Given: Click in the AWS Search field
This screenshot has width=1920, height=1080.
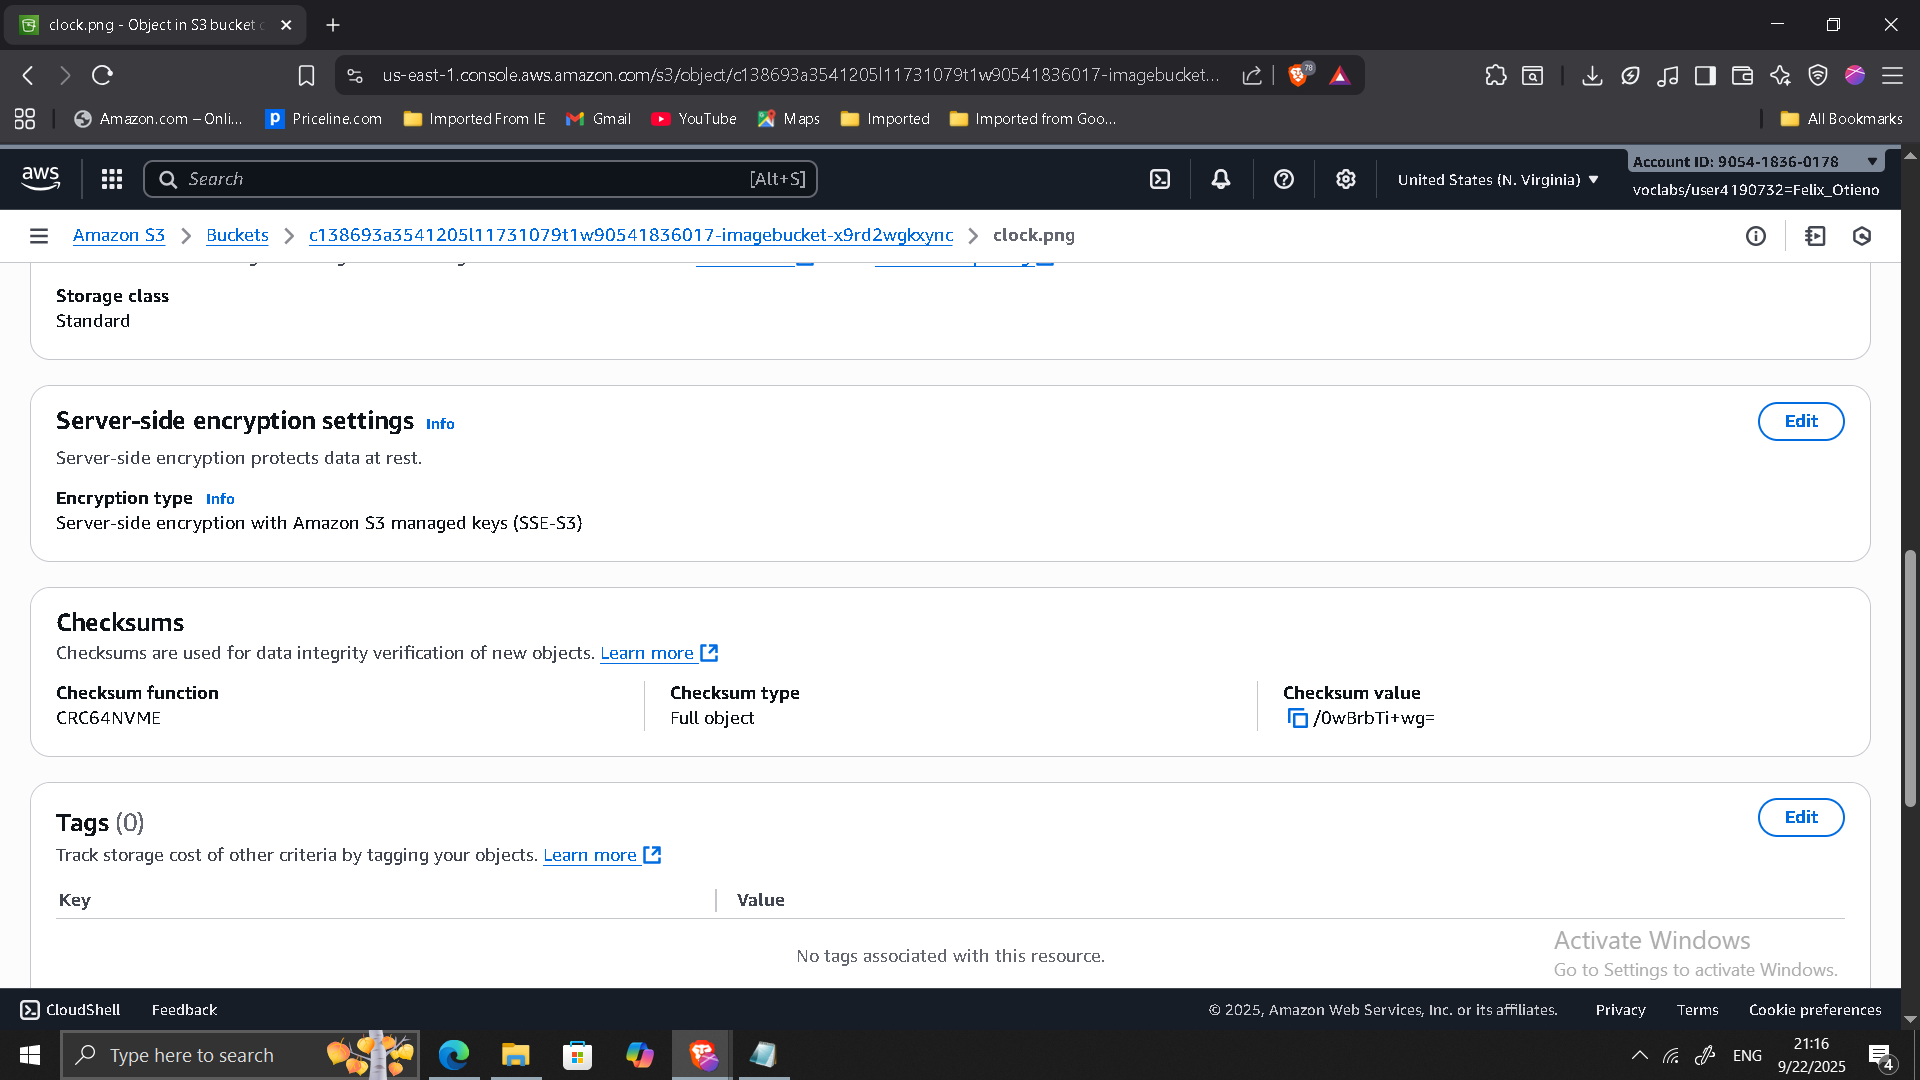Looking at the screenshot, I should coord(460,179).
